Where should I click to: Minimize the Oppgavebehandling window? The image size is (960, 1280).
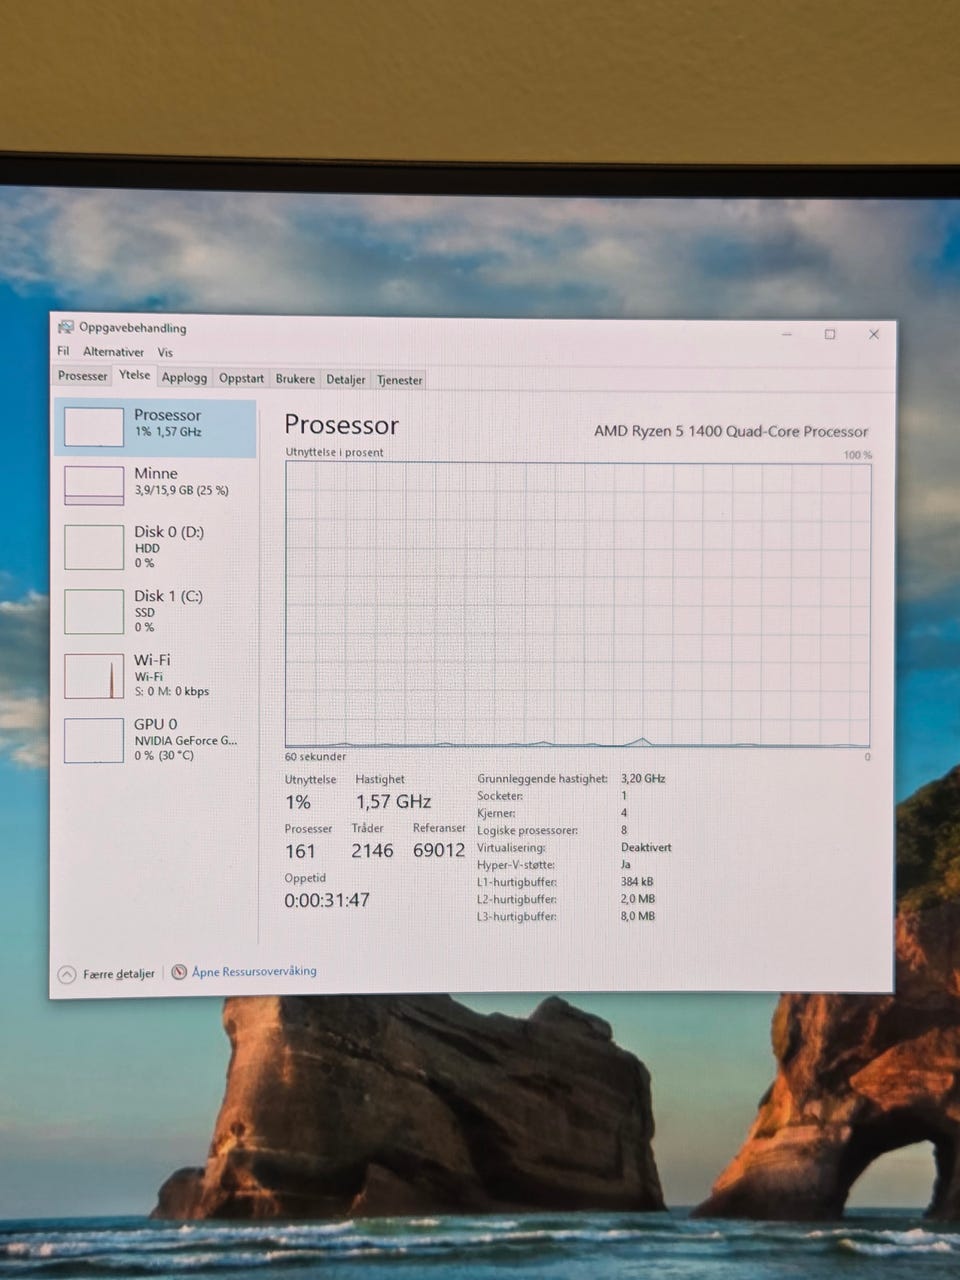point(787,334)
